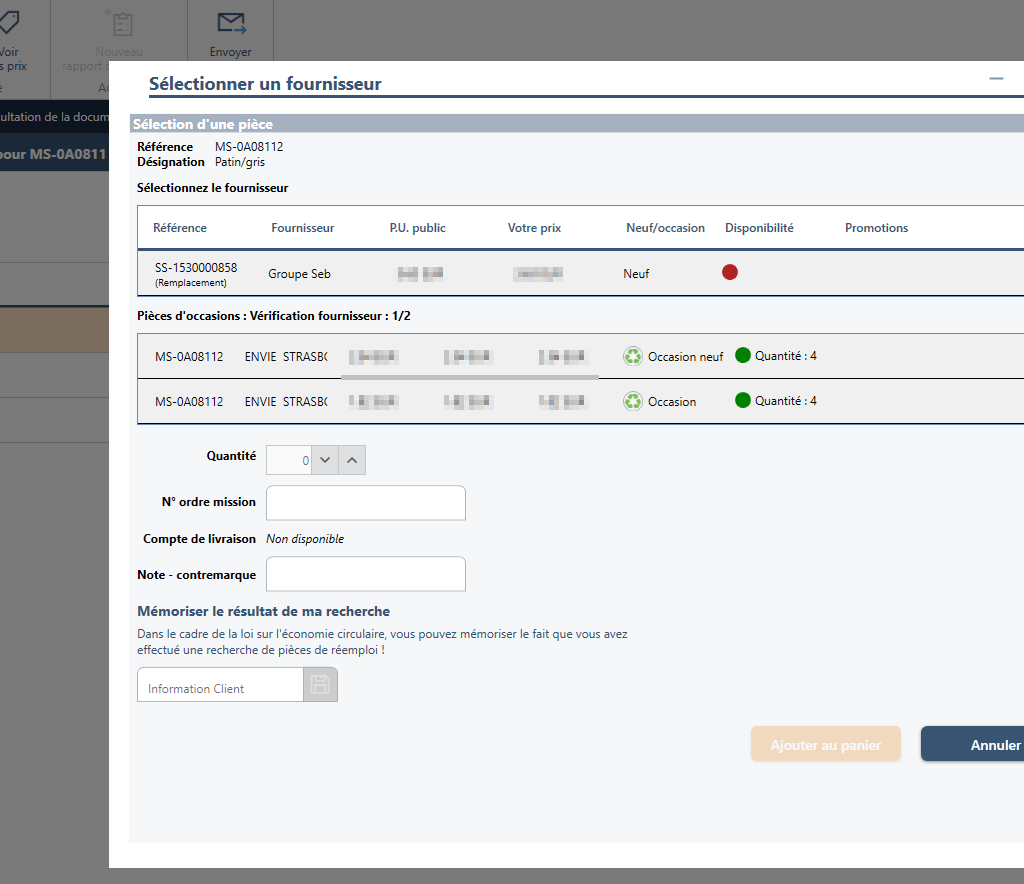
Task: Click red availability dot for Groupe Seb
Action: pyautogui.click(x=730, y=272)
